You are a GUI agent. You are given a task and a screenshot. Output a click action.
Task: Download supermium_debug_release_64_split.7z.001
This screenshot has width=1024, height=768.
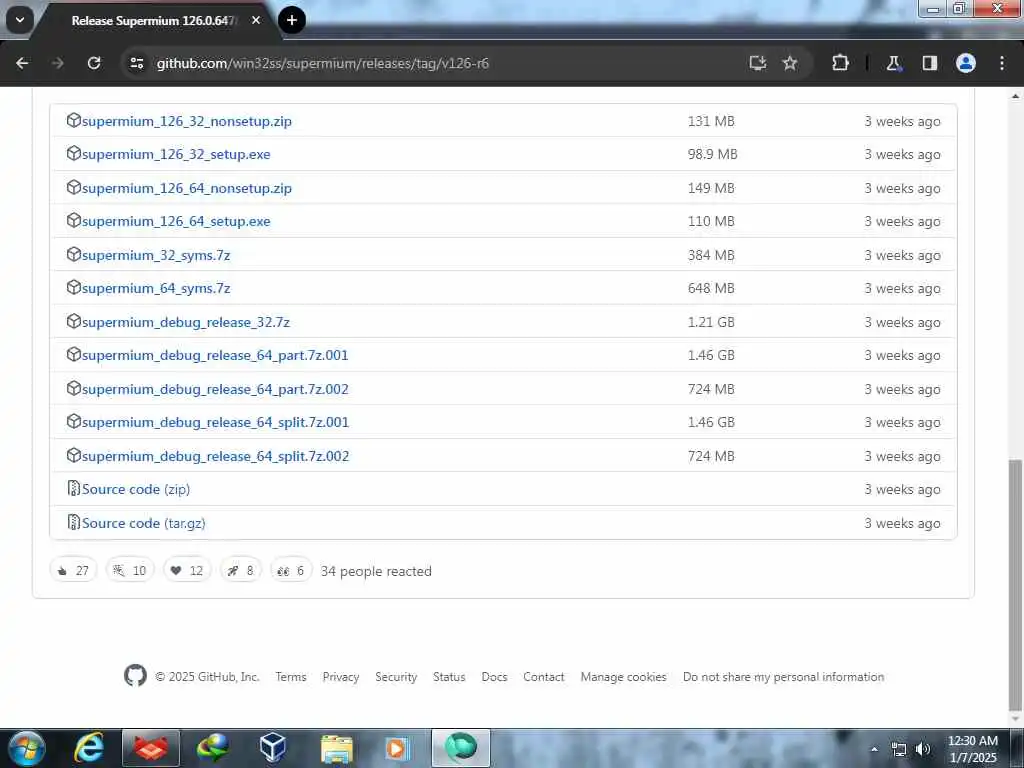216,423
